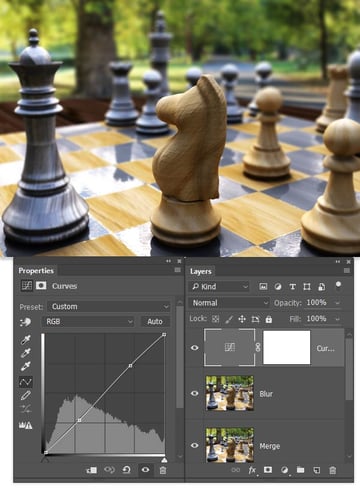This screenshot has width=360, height=490.
Task: Lock all padlock icon
Action: [x=269, y=319]
